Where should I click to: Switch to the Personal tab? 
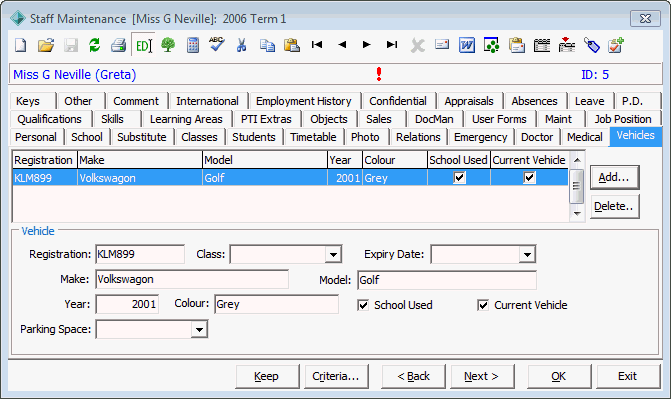[36, 137]
